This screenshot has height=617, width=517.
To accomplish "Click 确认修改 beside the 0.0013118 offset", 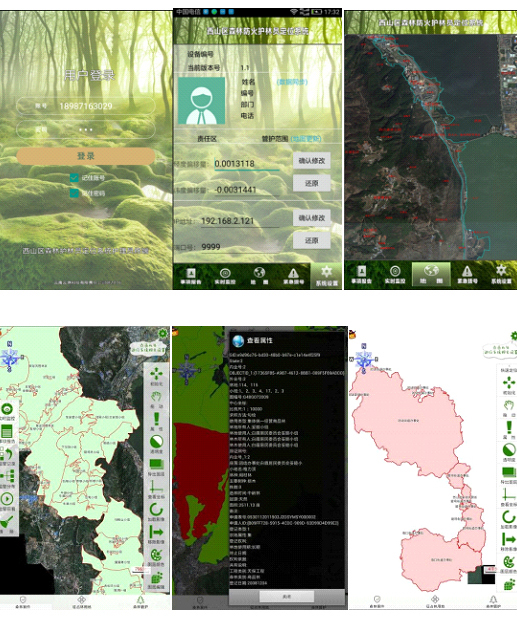I will pos(311,161).
